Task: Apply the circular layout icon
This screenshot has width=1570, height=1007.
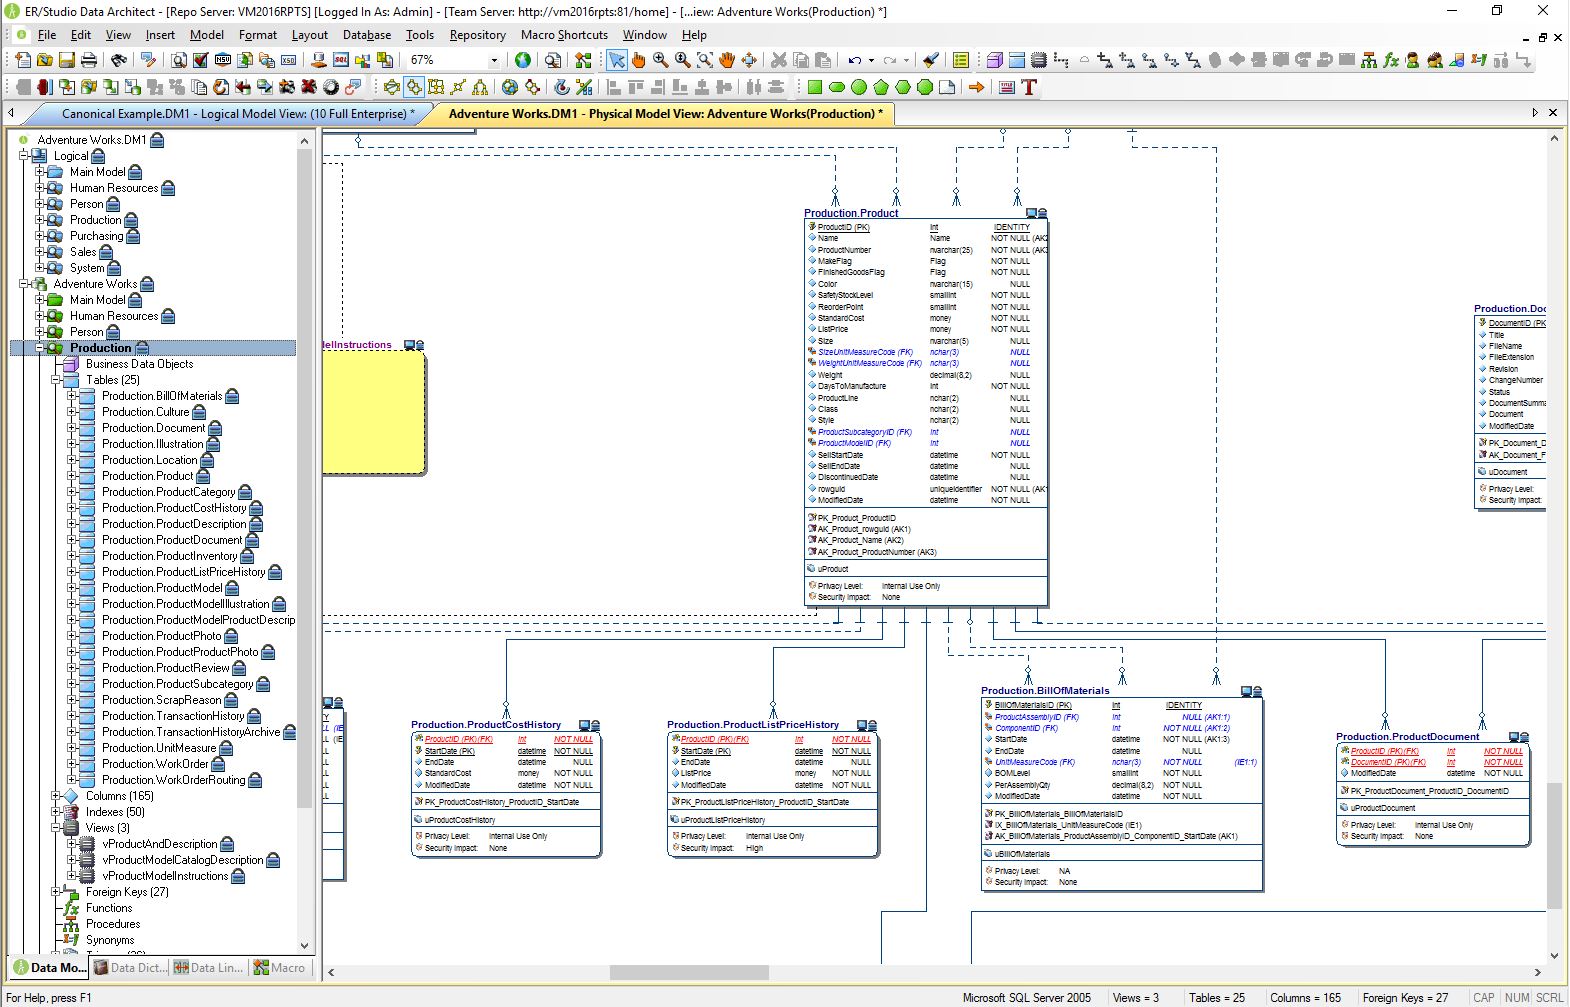Action: coord(392,87)
